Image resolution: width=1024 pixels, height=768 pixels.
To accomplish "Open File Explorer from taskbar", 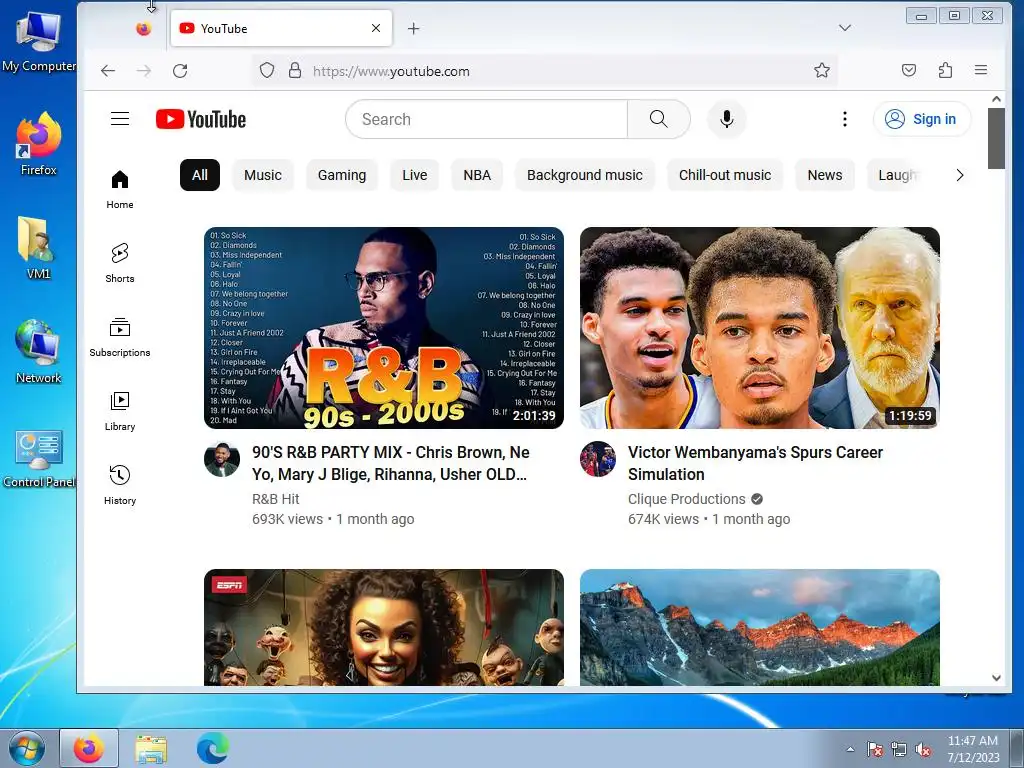I will coord(152,748).
